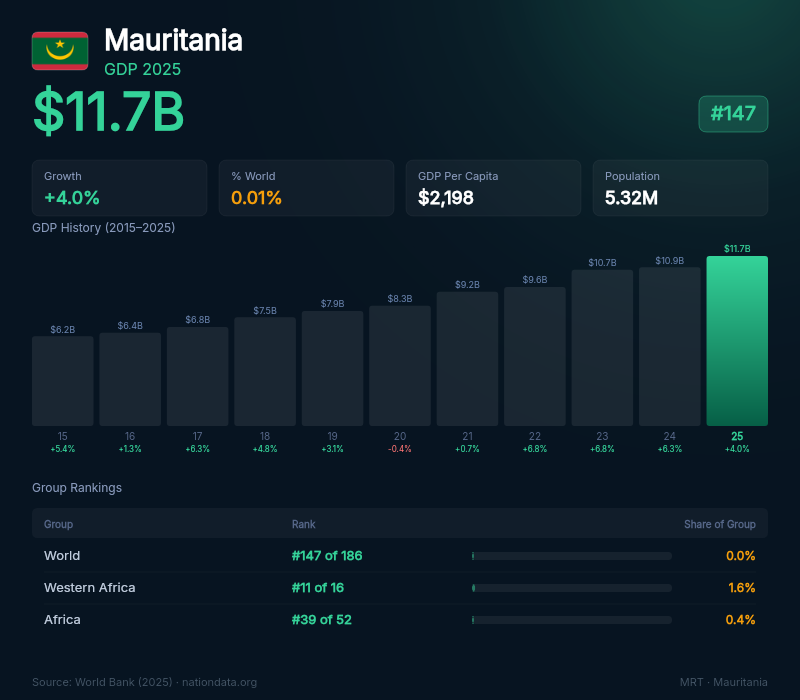
Task: Click the $11.7B headline GDP value
Action: coord(108,111)
